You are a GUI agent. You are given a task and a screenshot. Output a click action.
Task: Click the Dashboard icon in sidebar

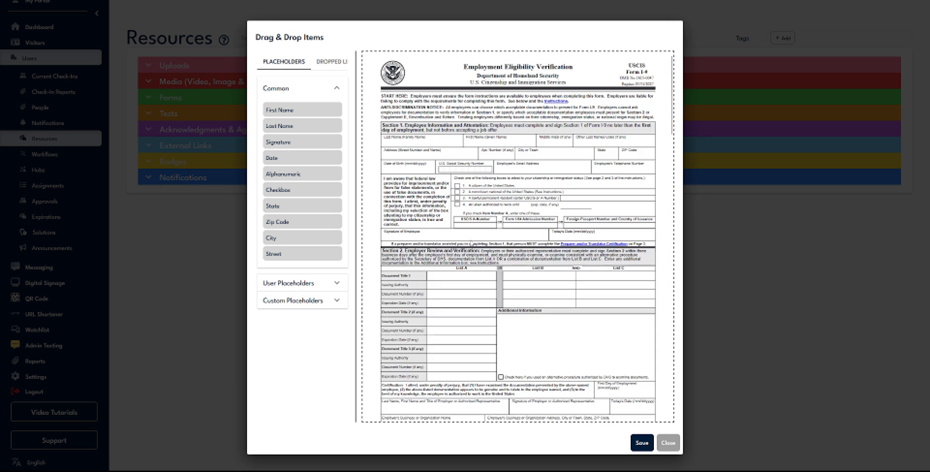[x=15, y=27]
